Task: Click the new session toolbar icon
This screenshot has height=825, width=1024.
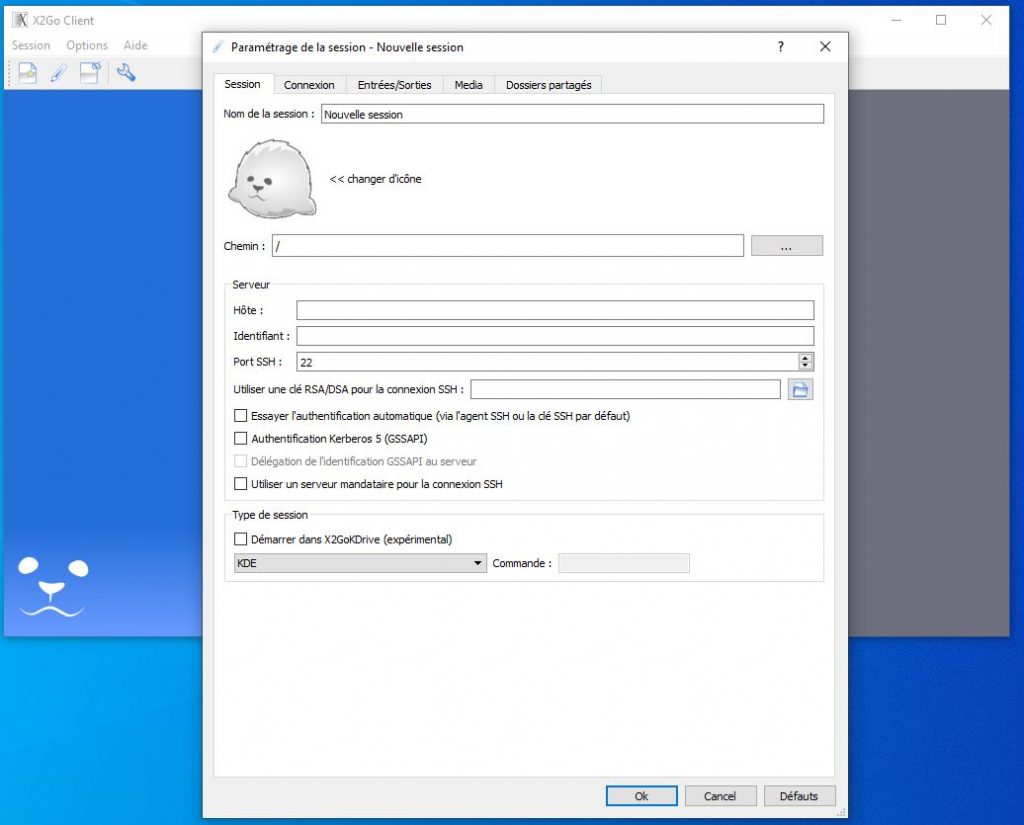Action: (28, 72)
